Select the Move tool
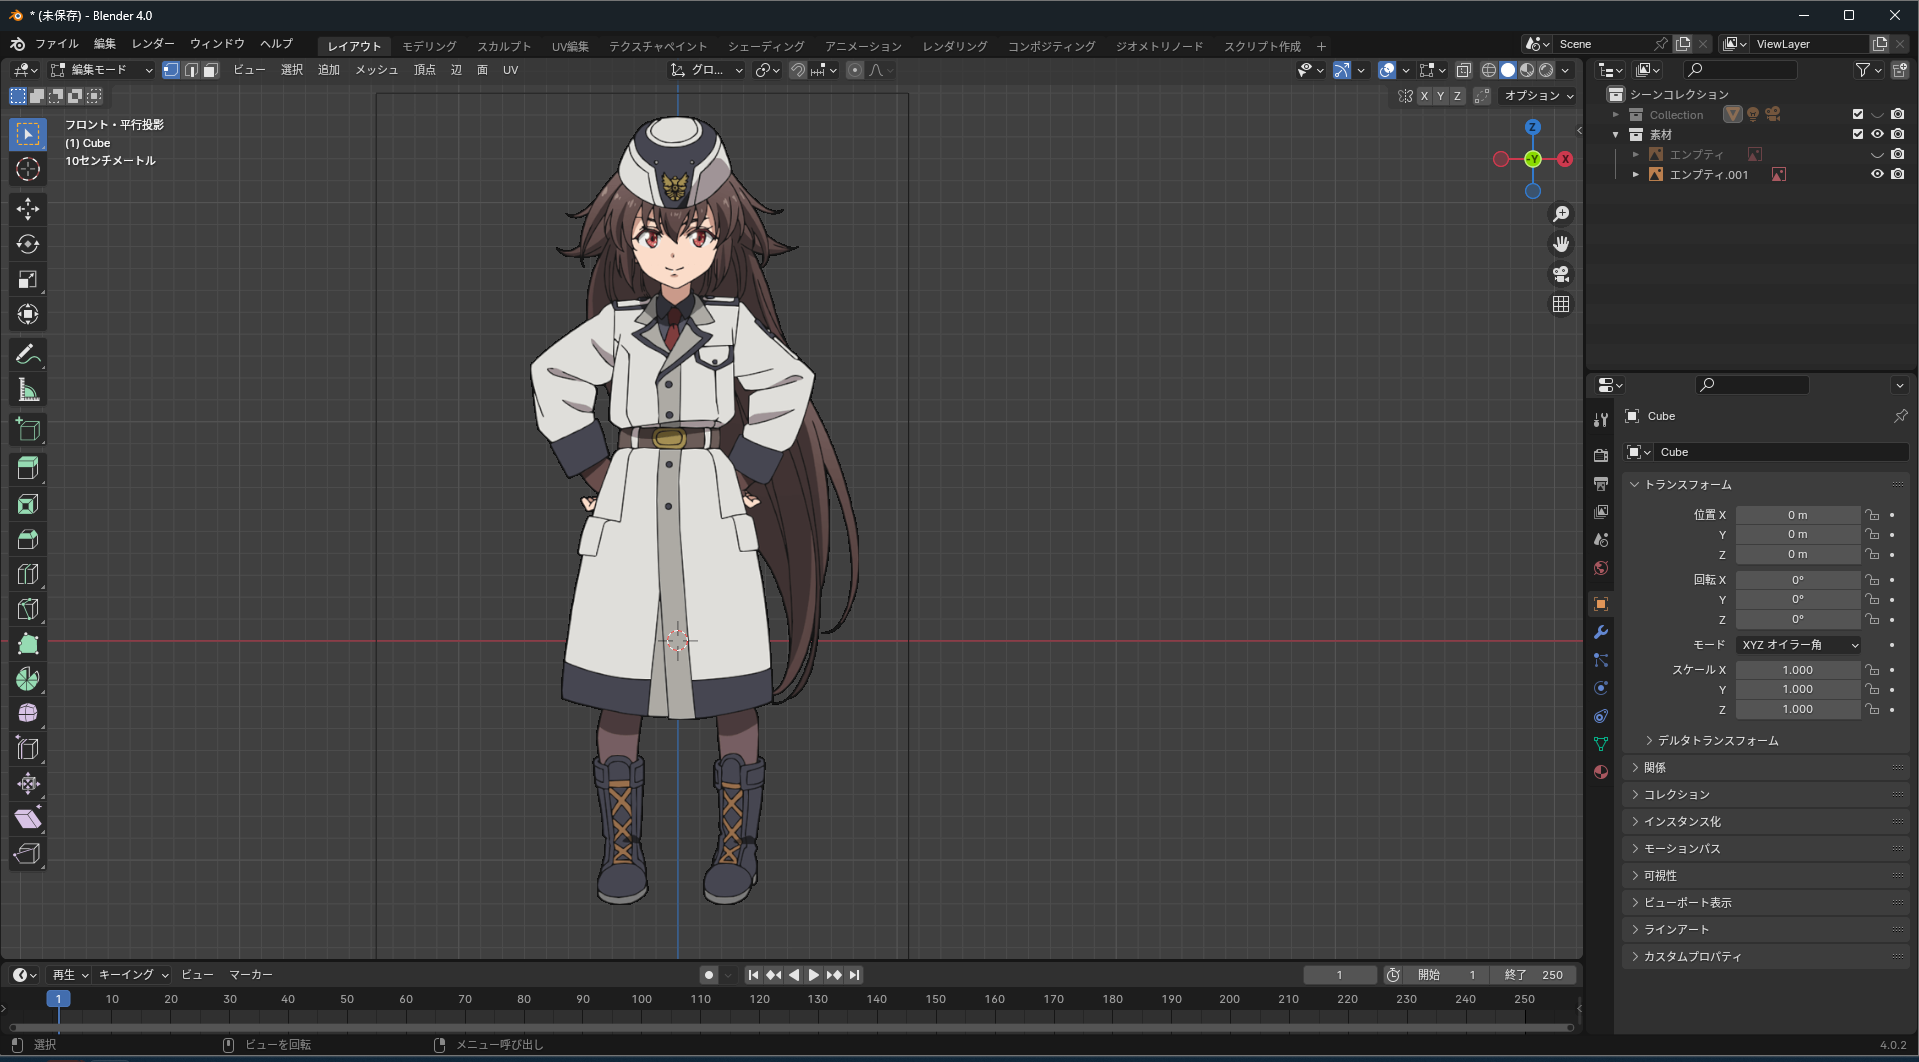 point(28,209)
